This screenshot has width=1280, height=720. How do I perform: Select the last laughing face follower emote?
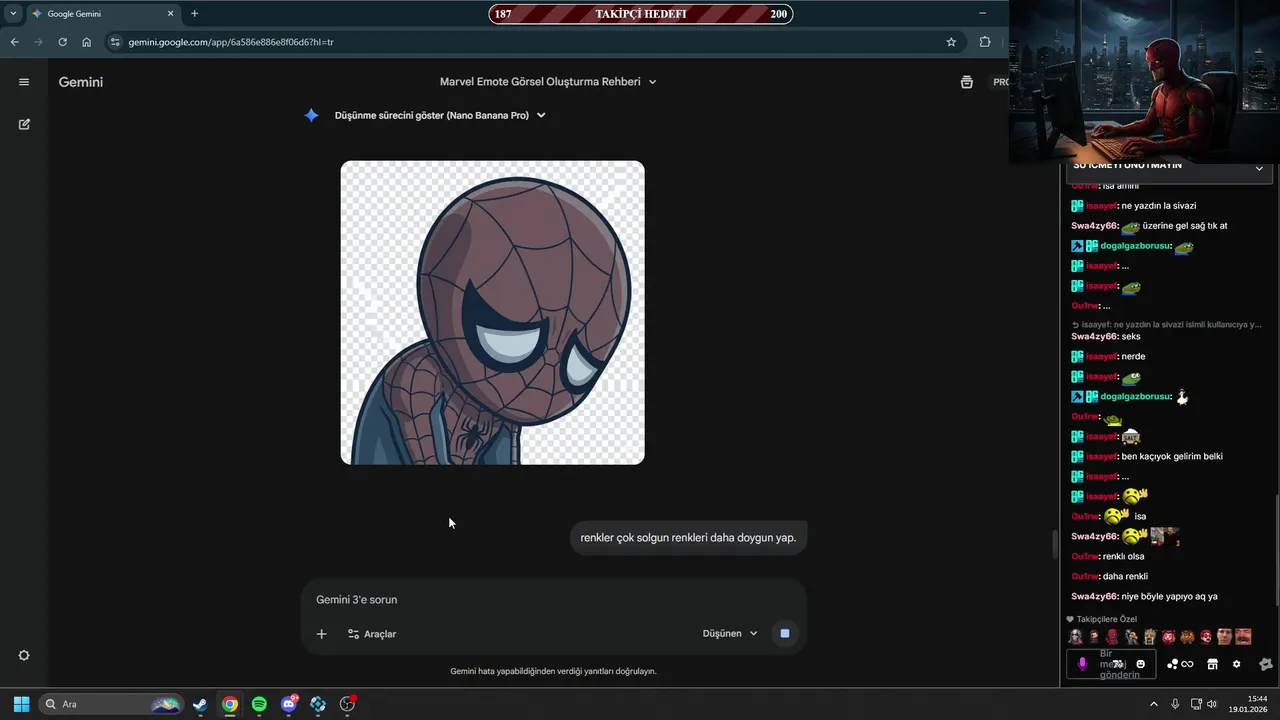(x=1243, y=637)
